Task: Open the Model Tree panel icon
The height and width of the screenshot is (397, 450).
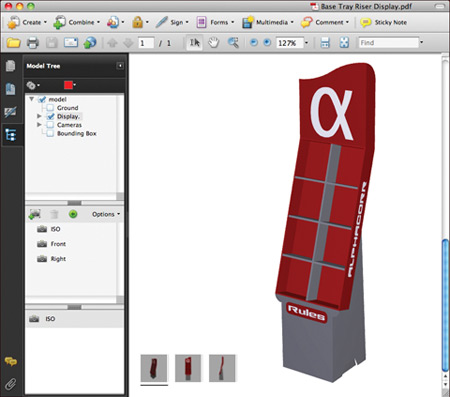Action: [11, 135]
